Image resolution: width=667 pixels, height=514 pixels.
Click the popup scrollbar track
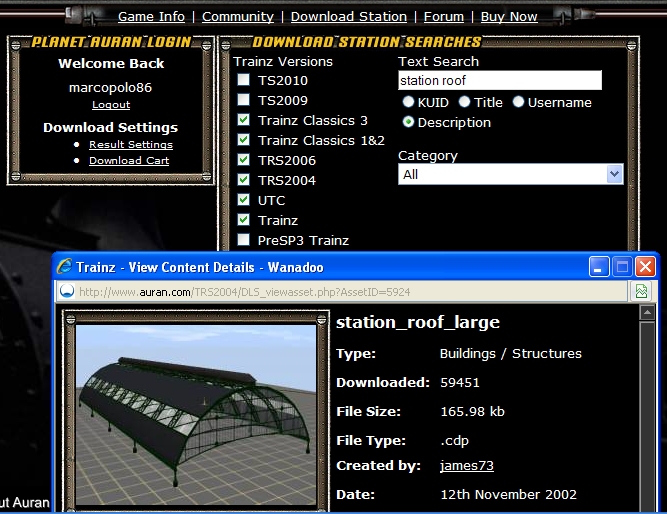[647, 417]
